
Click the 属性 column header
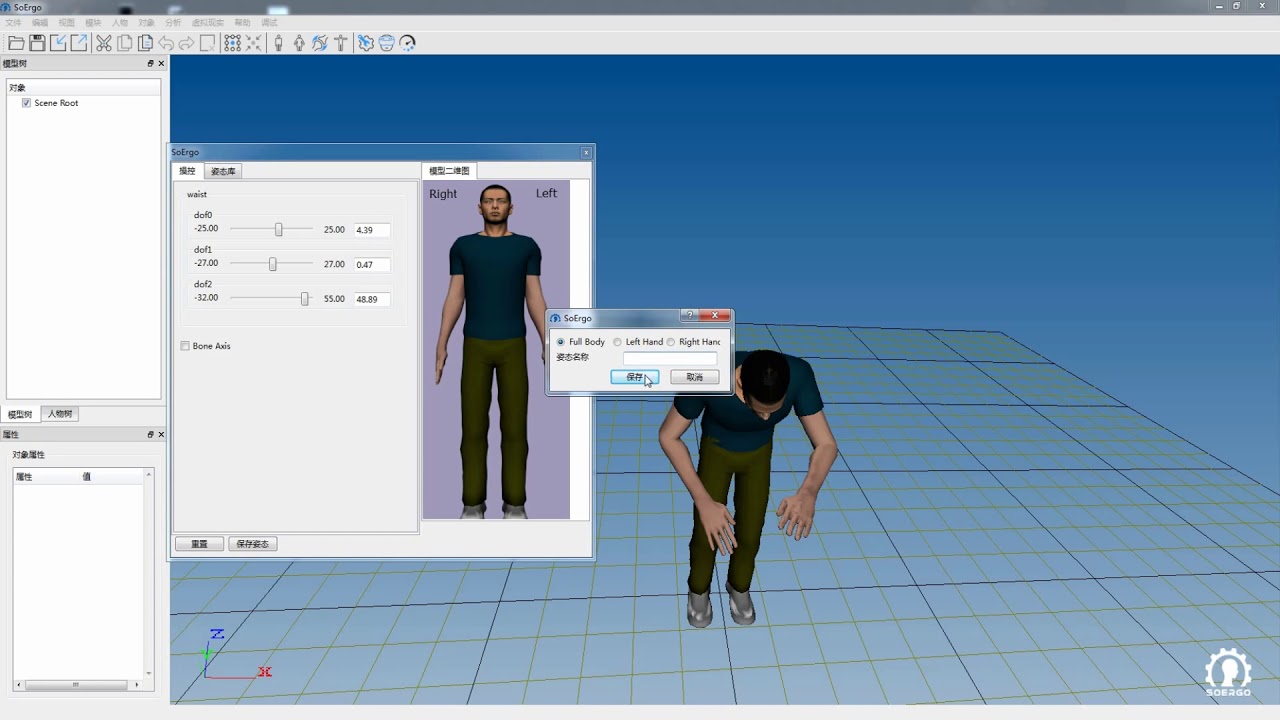pyautogui.click(x=47, y=477)
